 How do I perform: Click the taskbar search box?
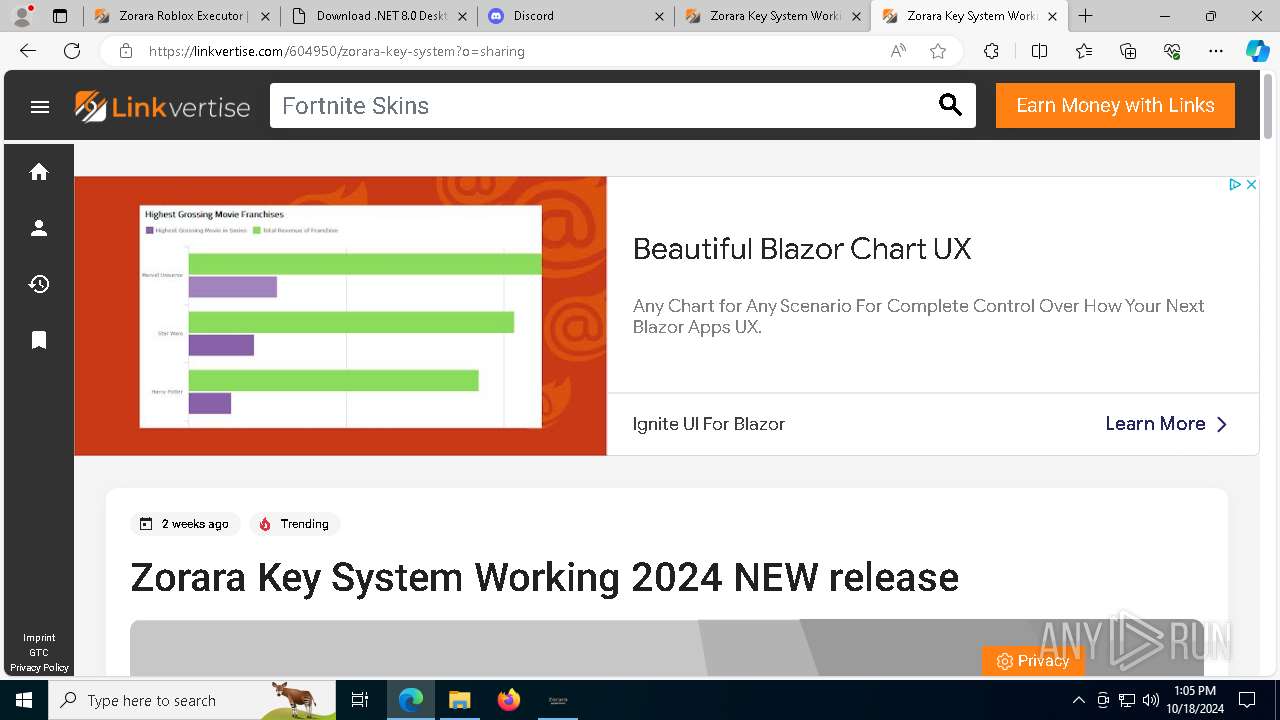coord(192,700)
